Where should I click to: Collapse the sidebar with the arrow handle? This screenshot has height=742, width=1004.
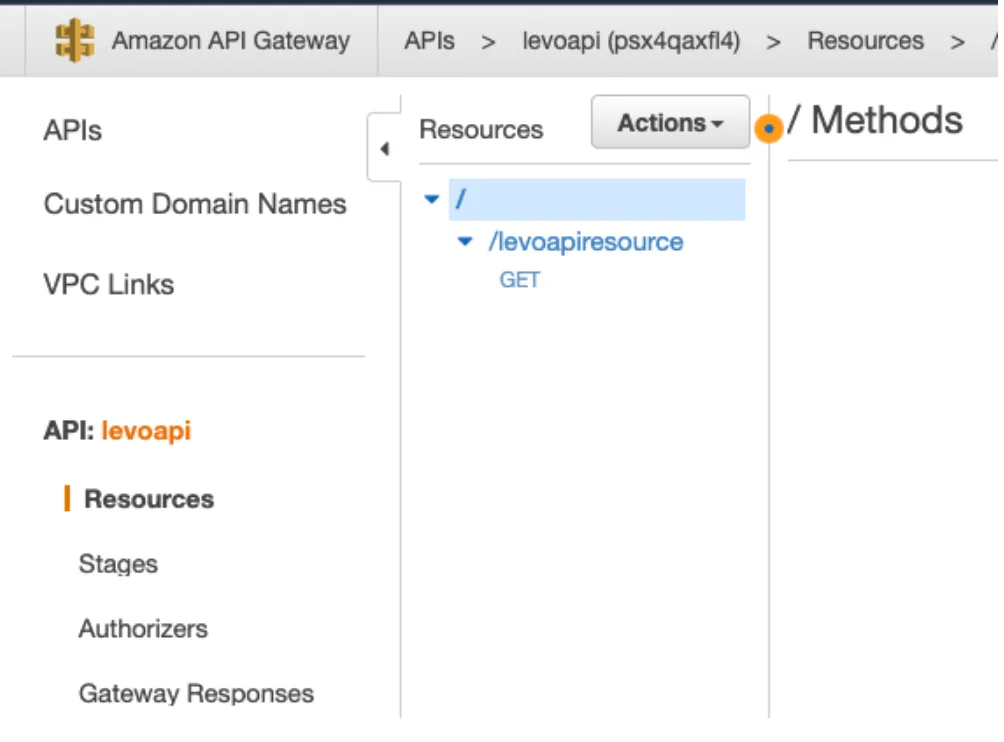[384, 149]
